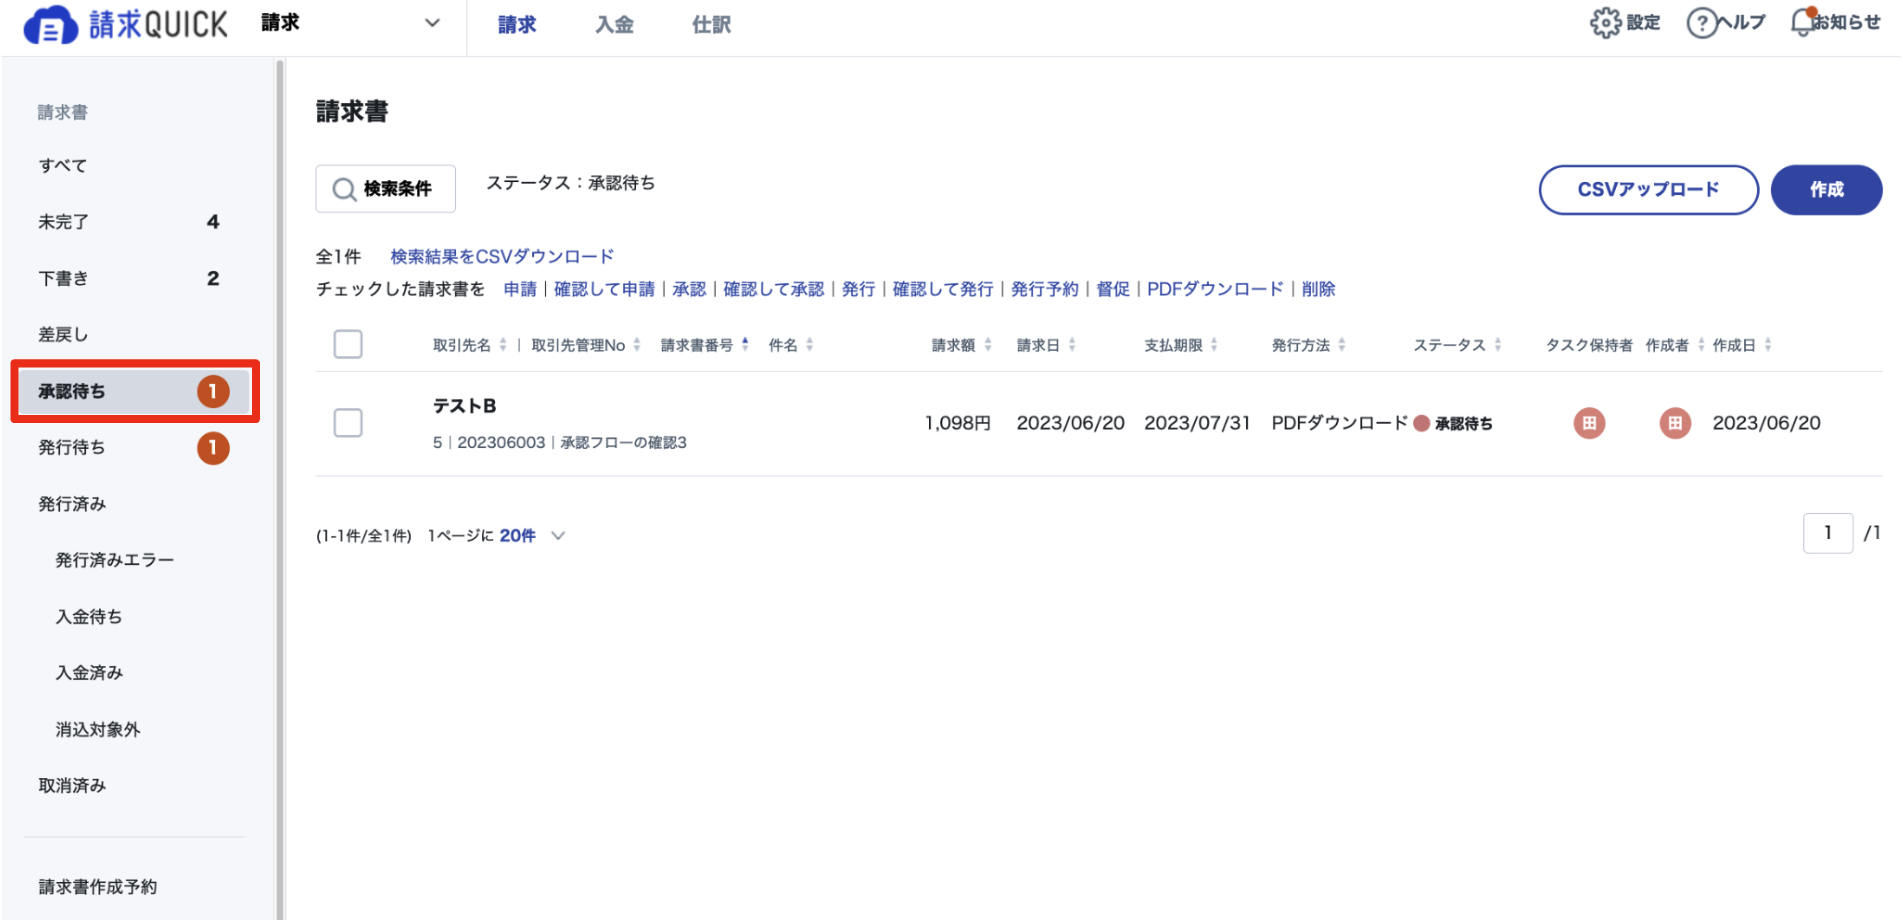1903x920 pixels.
Task: Sort by ステータス arrows
Action: click(1498, 345)
